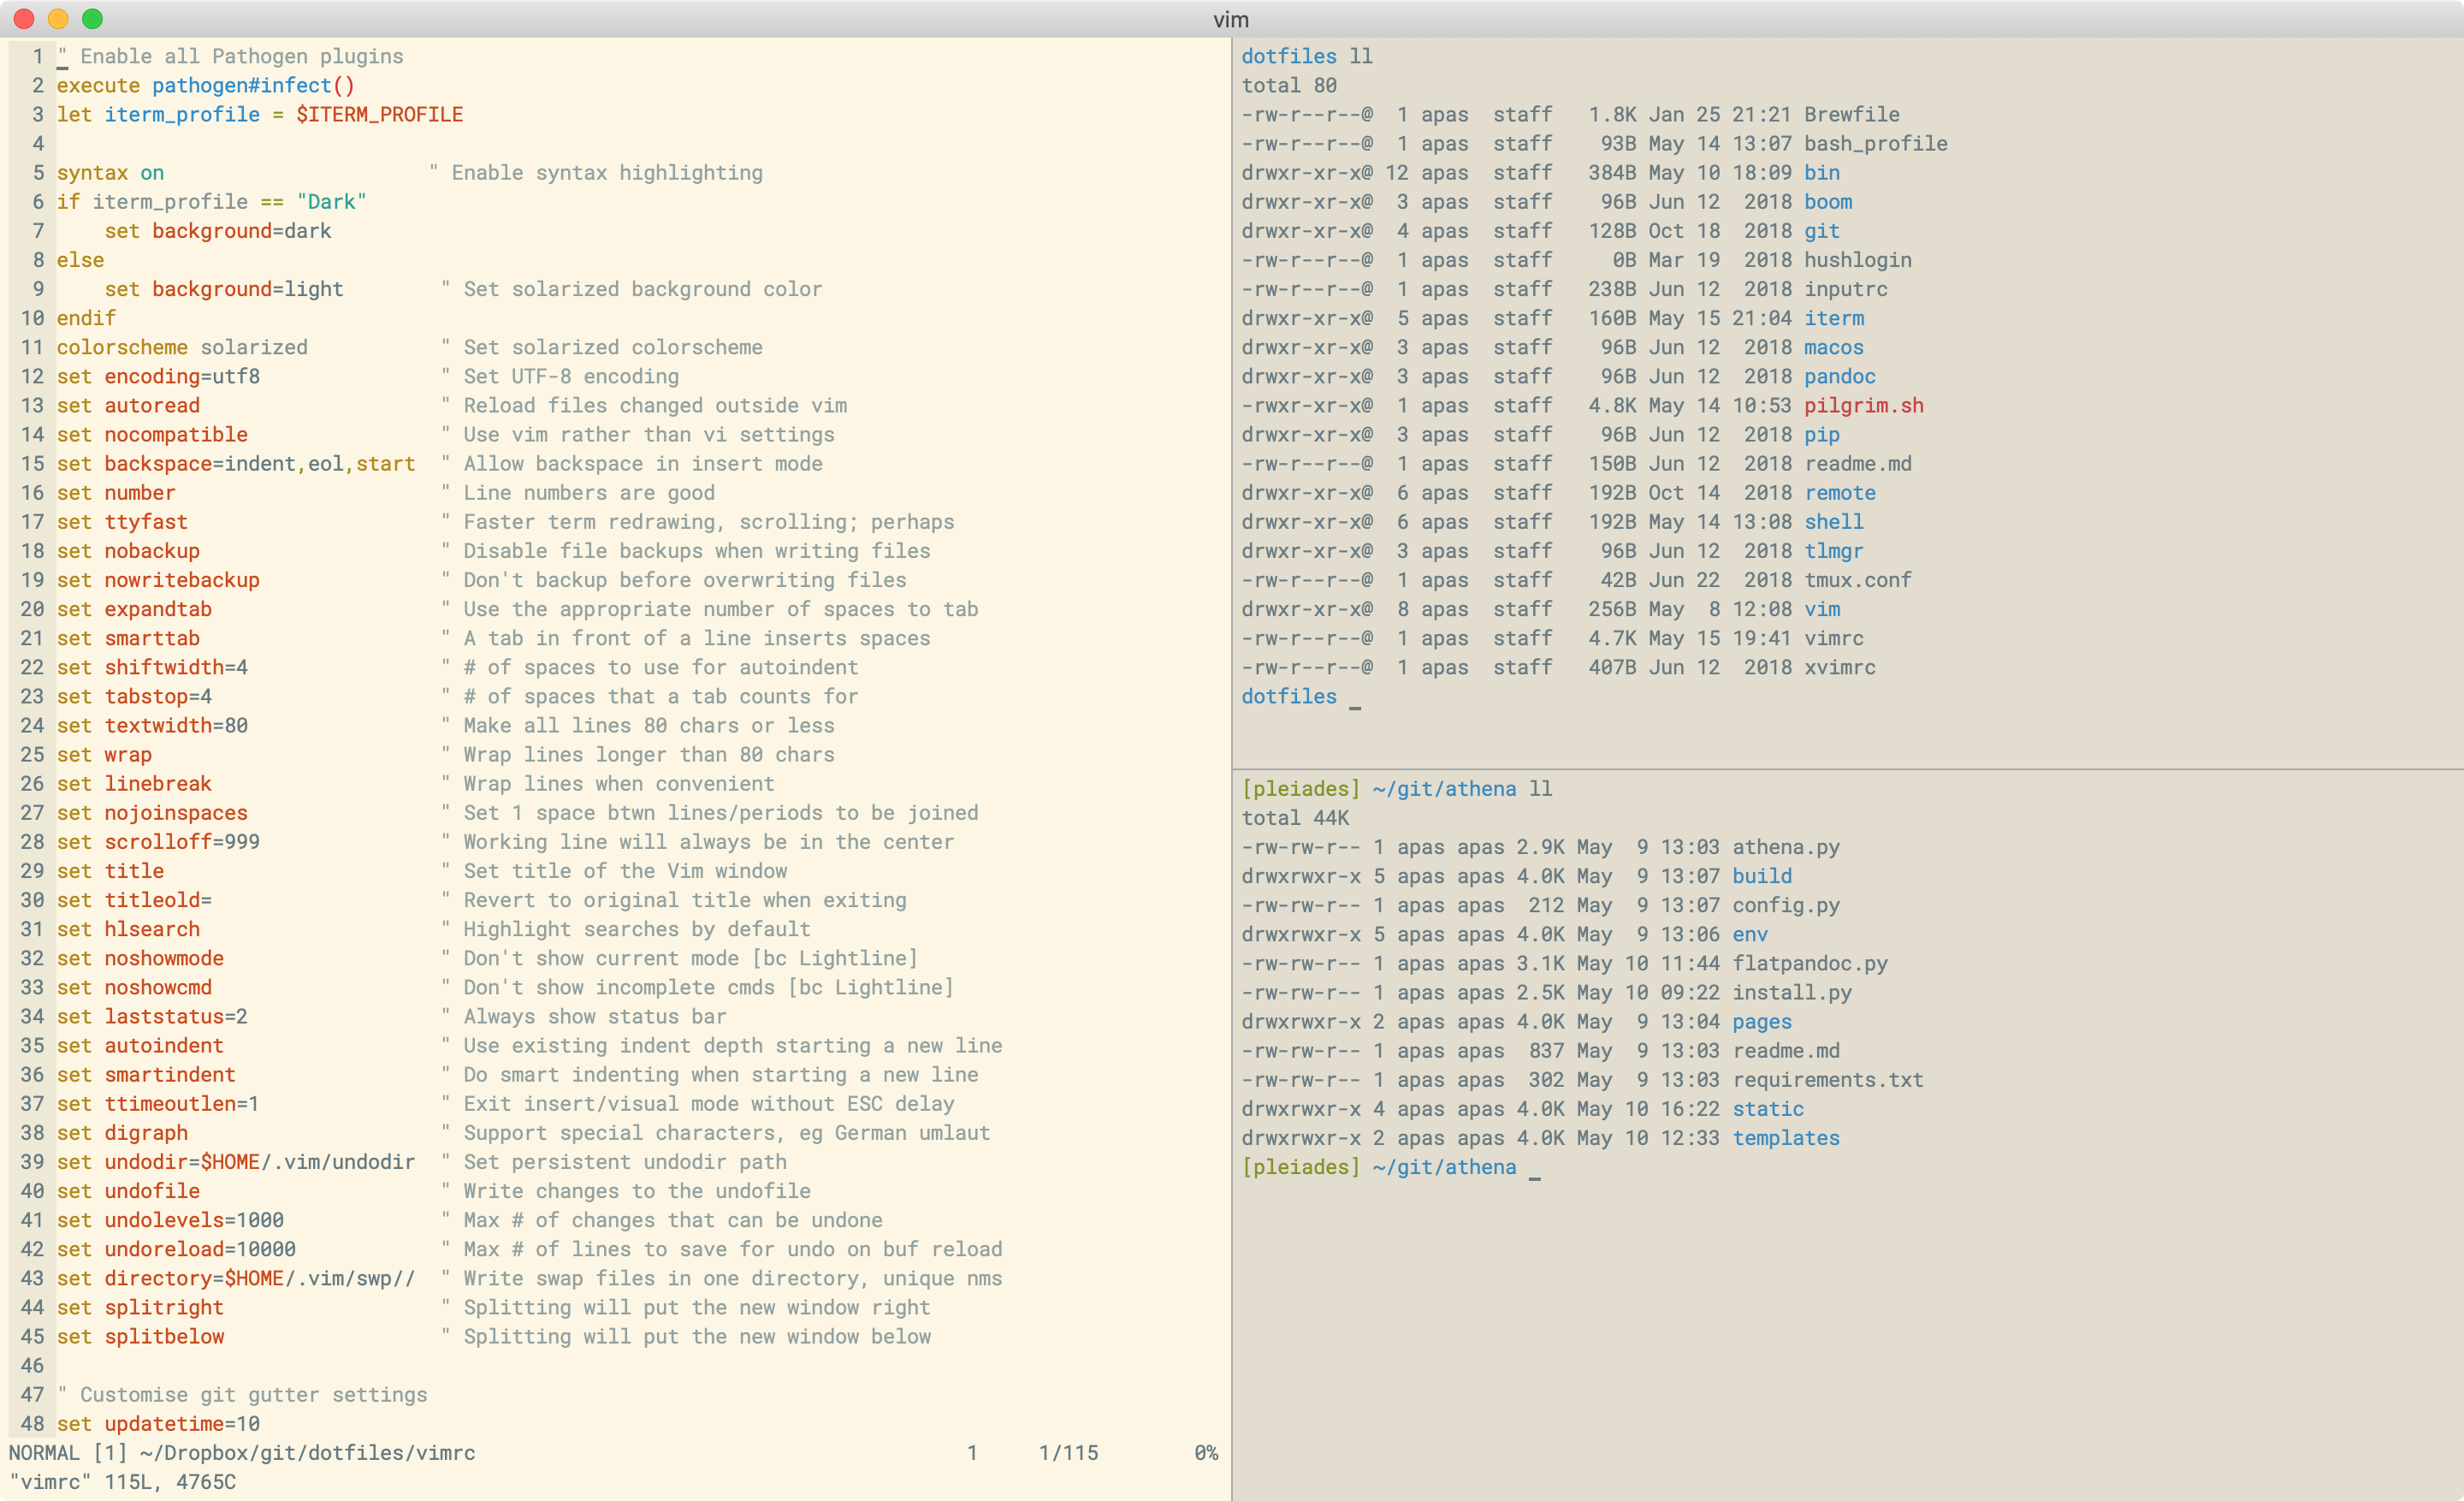
Task: Click the '"vimrc" 115L, 4765C' message
Action: coord(122,1482)
